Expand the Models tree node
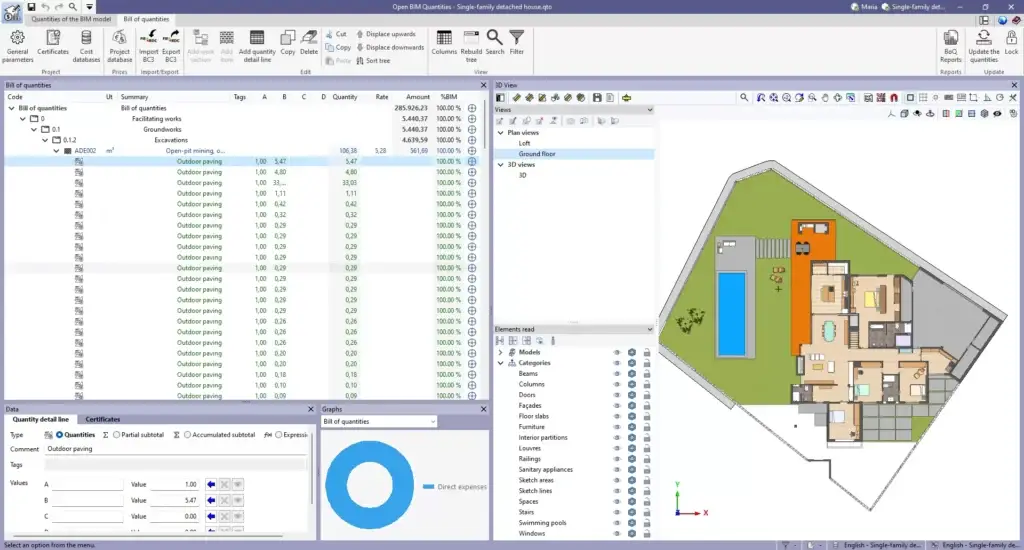Image resolution: width=1024 pixels, height=550 pixels. coord(500,352)
